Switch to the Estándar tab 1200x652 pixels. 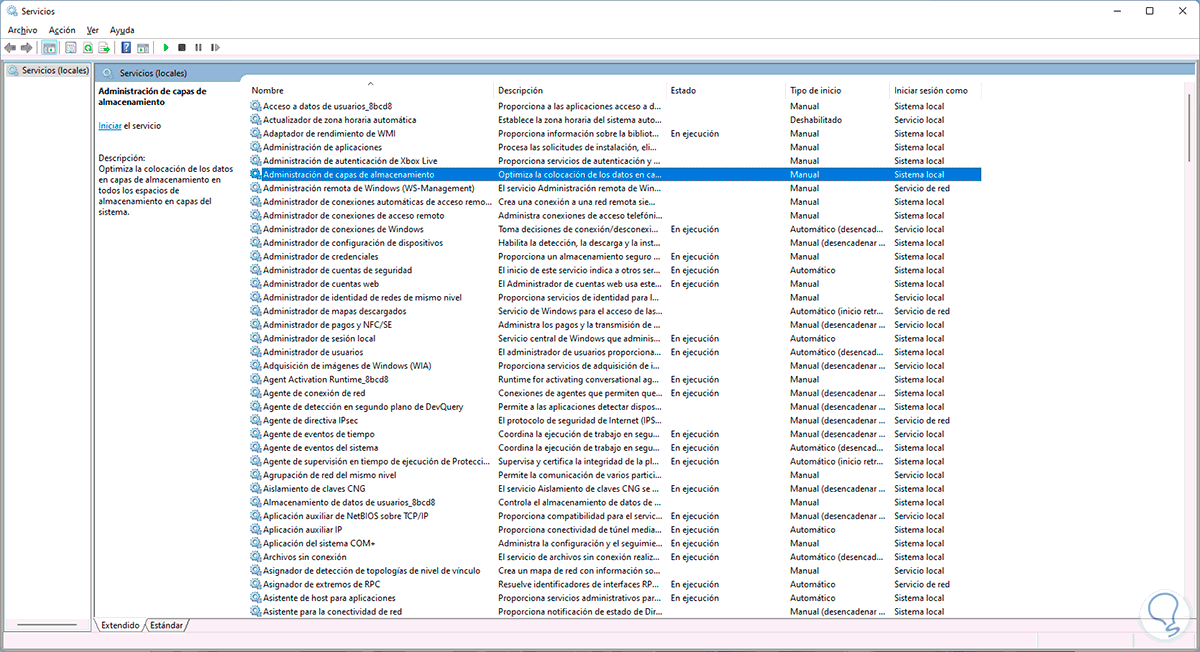coord(167,625)
